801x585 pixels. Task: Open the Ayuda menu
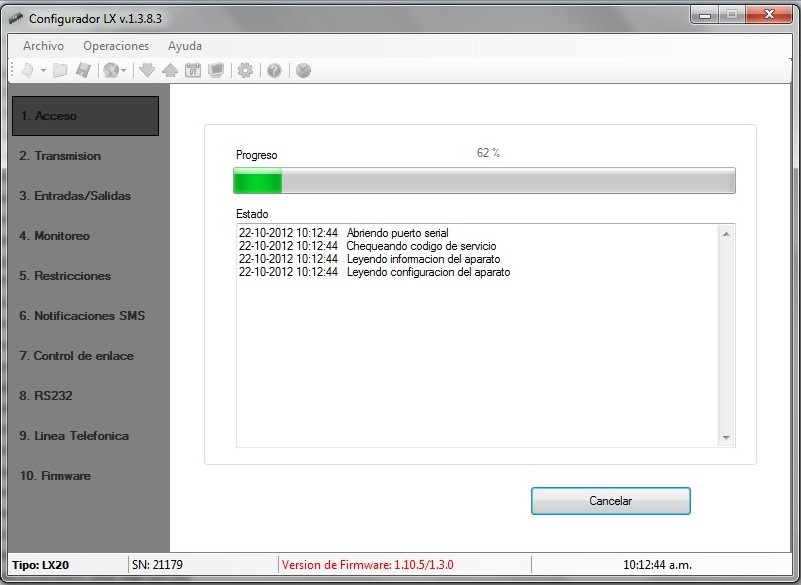(x=185, y=46)
